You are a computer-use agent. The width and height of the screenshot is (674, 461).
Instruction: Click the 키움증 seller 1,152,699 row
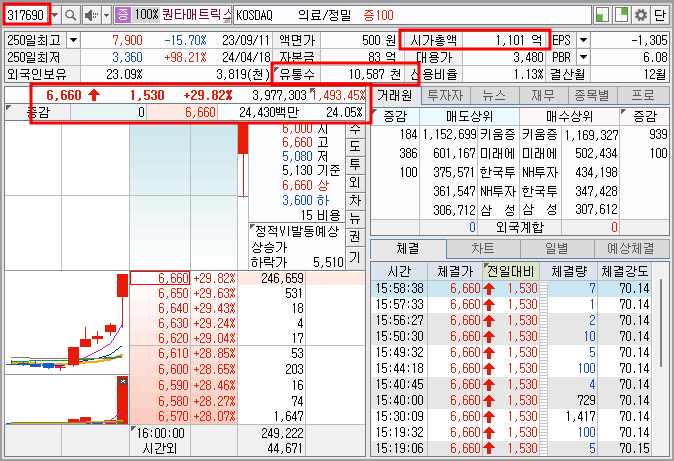469,135
